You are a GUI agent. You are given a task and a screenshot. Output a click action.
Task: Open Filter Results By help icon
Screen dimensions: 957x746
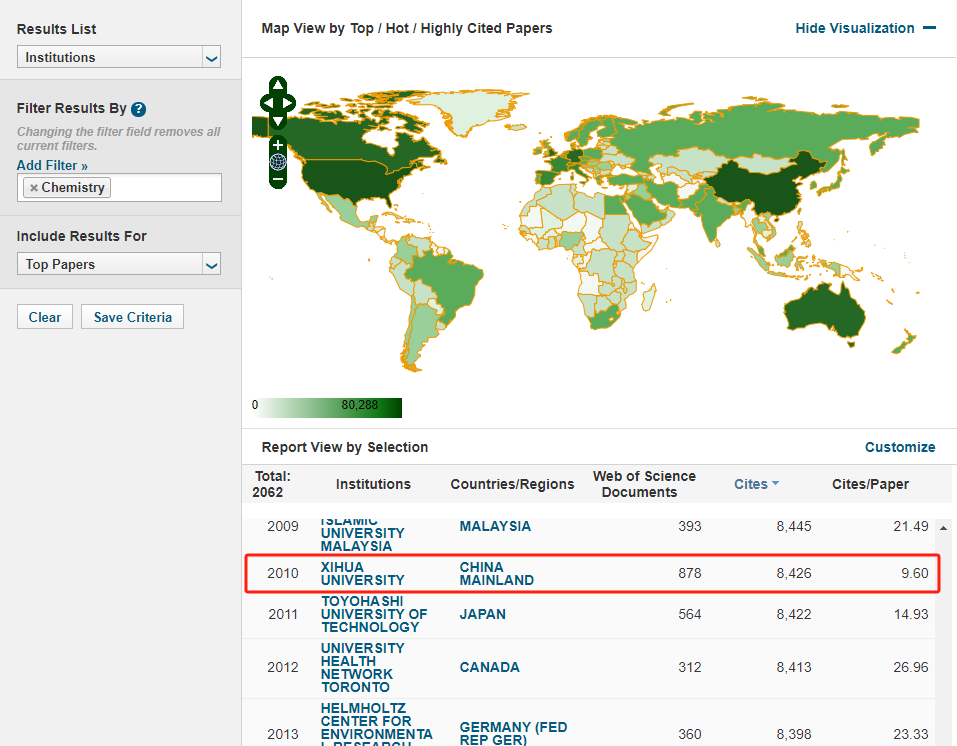click(x=139, y=109)
